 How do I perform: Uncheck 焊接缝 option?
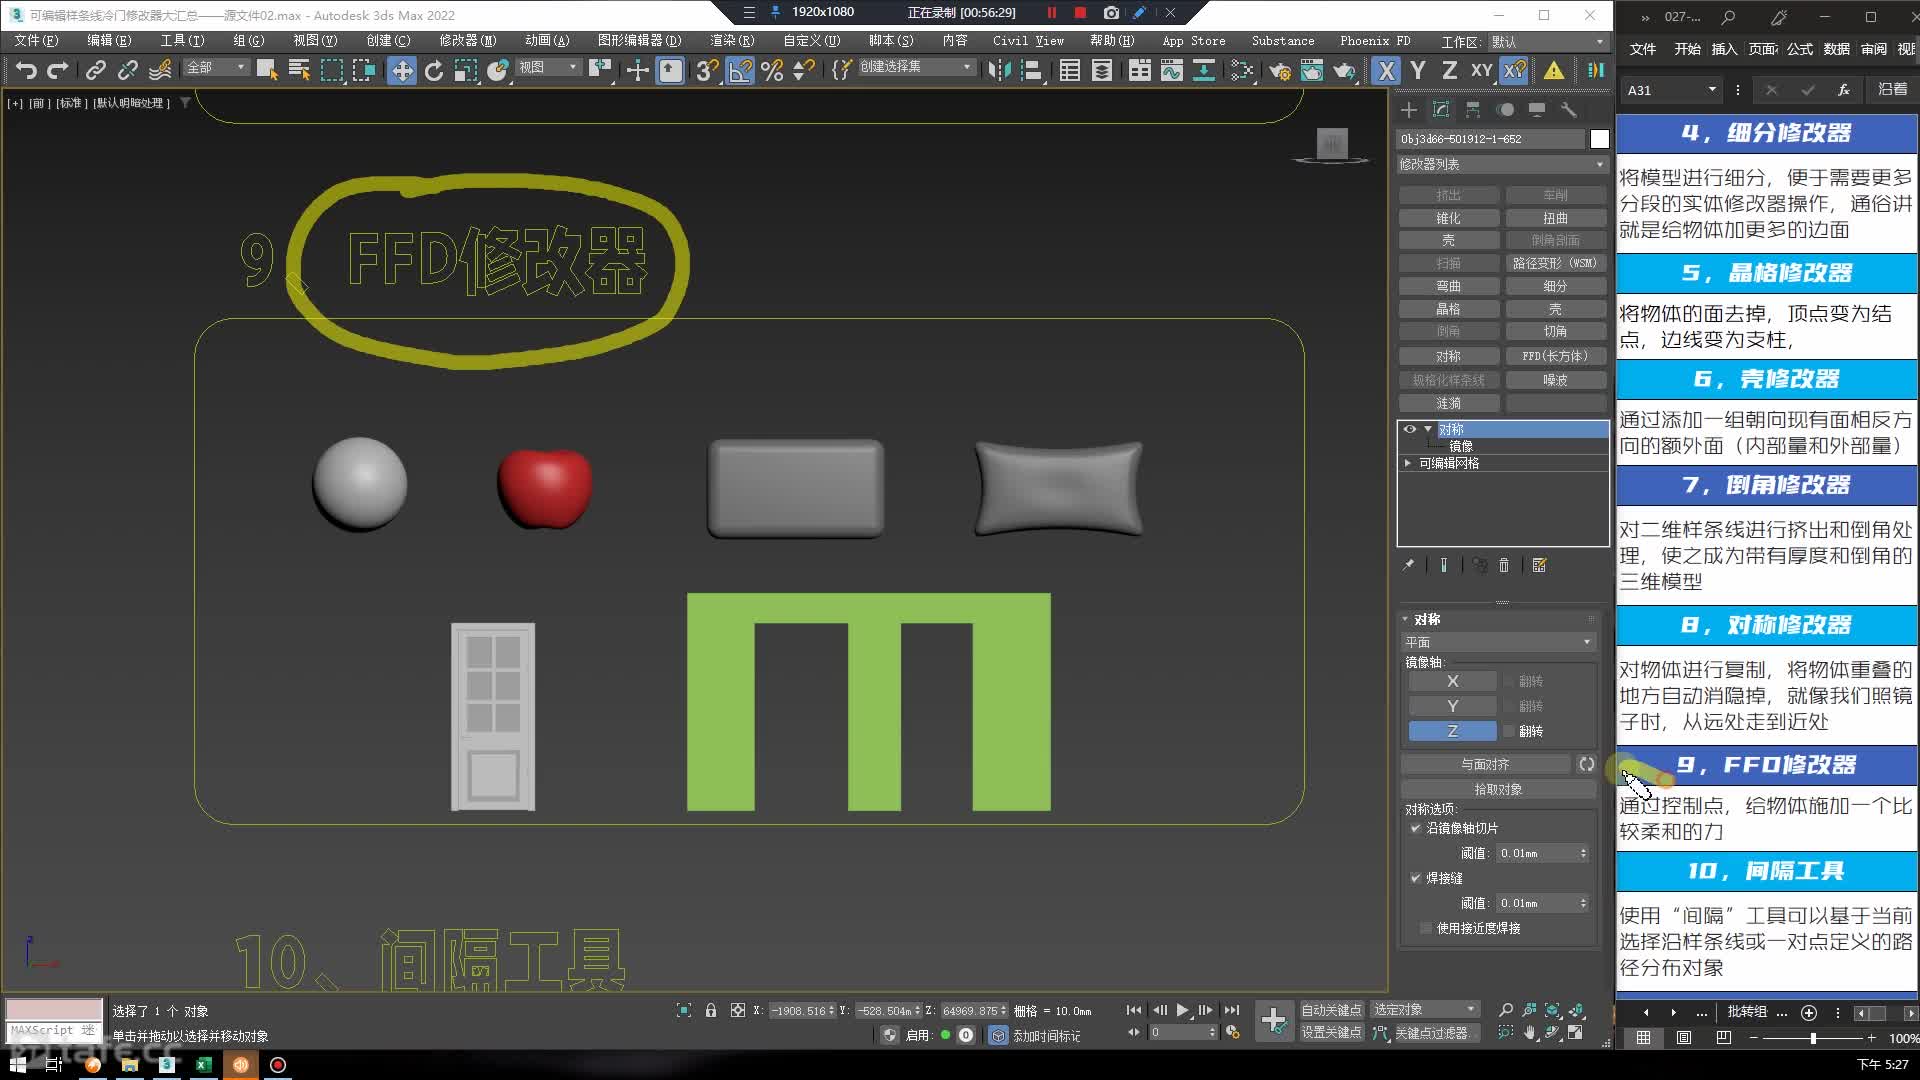[x=1415, y=878]
